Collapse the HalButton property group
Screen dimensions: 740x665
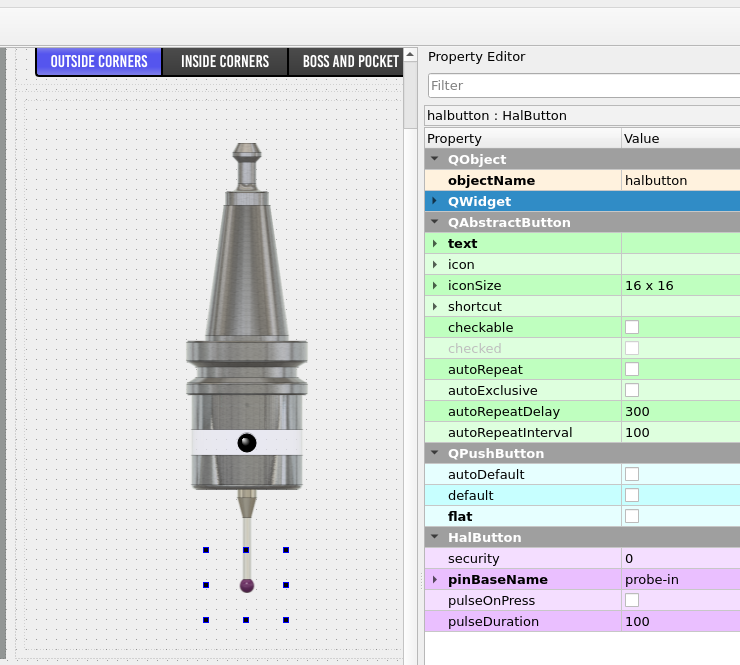point(435,537)
